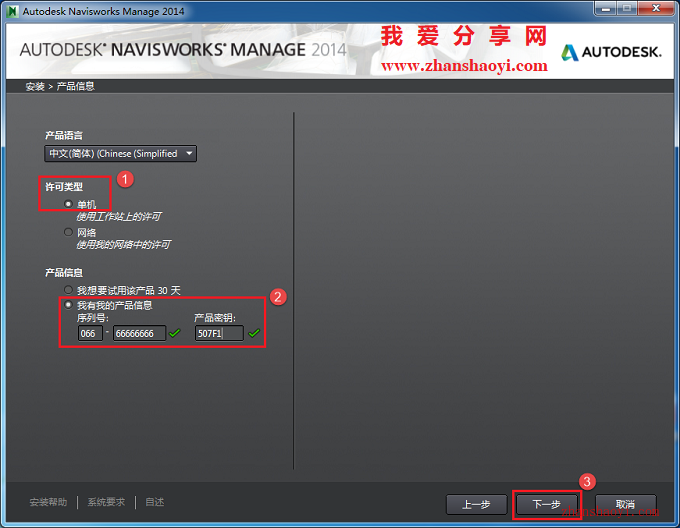Click the green checkmark next to the serial number
The width and height of the screenshot is (680, 528).
[174, 333]
